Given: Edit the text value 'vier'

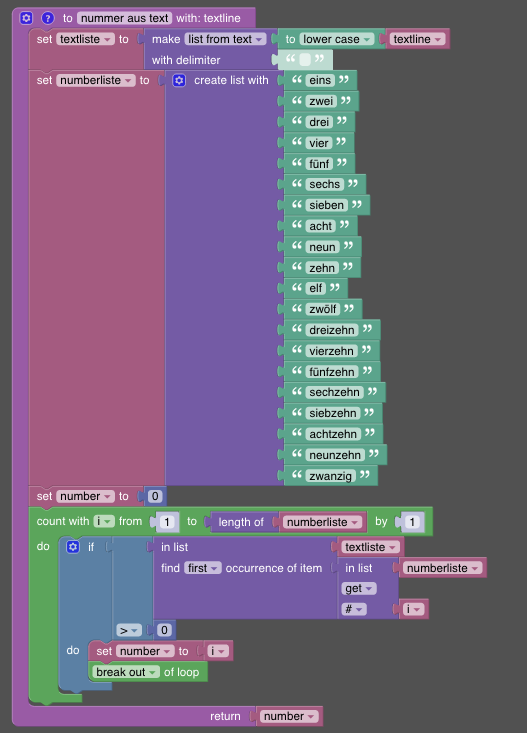Looking at the screenshot, I should point(319,143).
